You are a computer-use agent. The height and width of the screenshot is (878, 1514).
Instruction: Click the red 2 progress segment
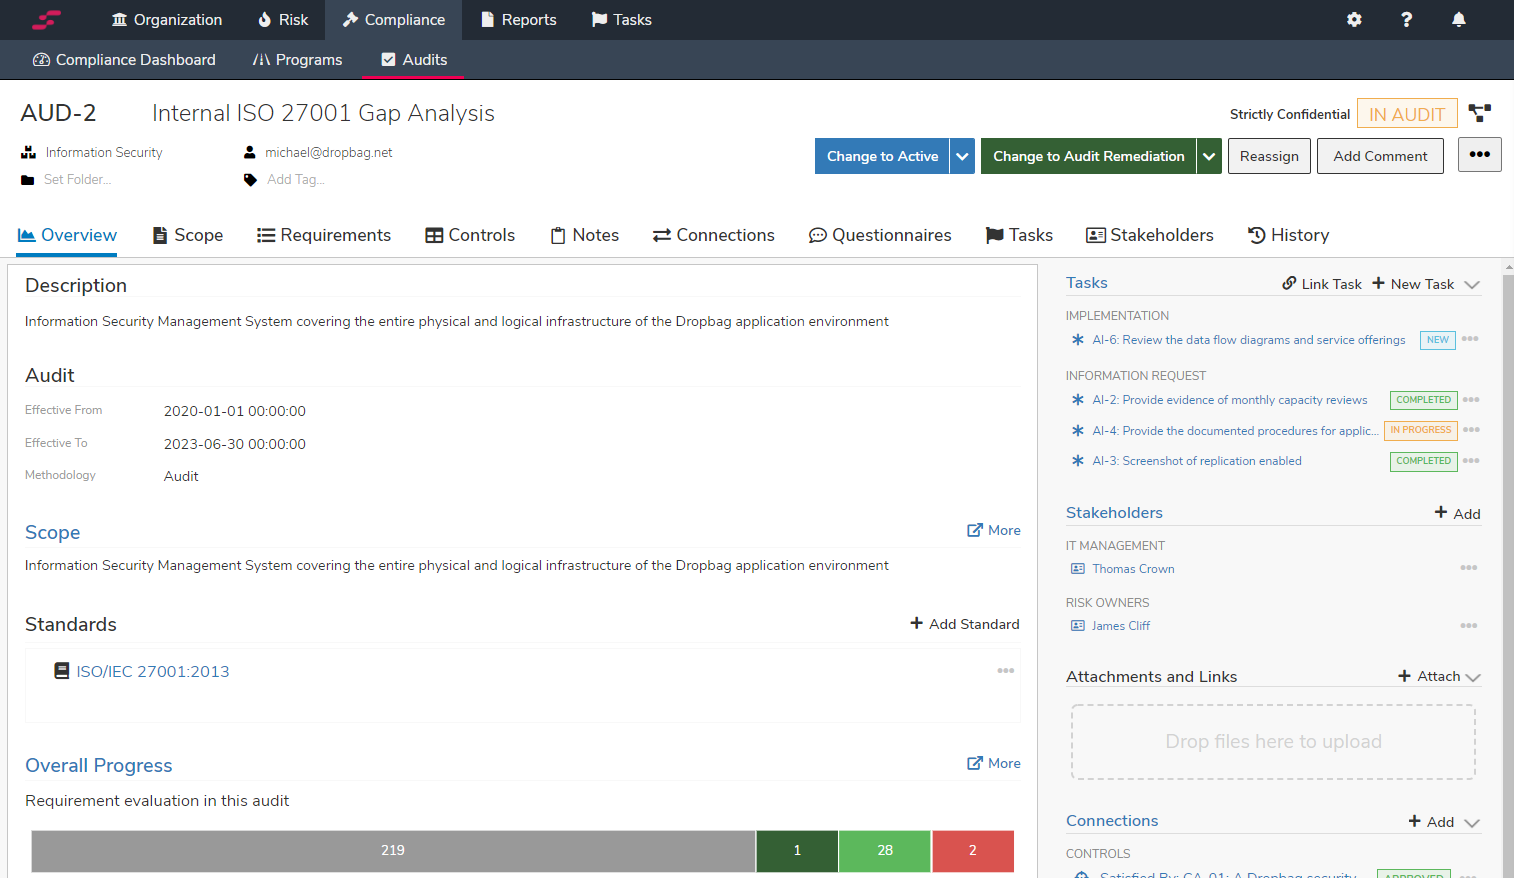[973, 851]
